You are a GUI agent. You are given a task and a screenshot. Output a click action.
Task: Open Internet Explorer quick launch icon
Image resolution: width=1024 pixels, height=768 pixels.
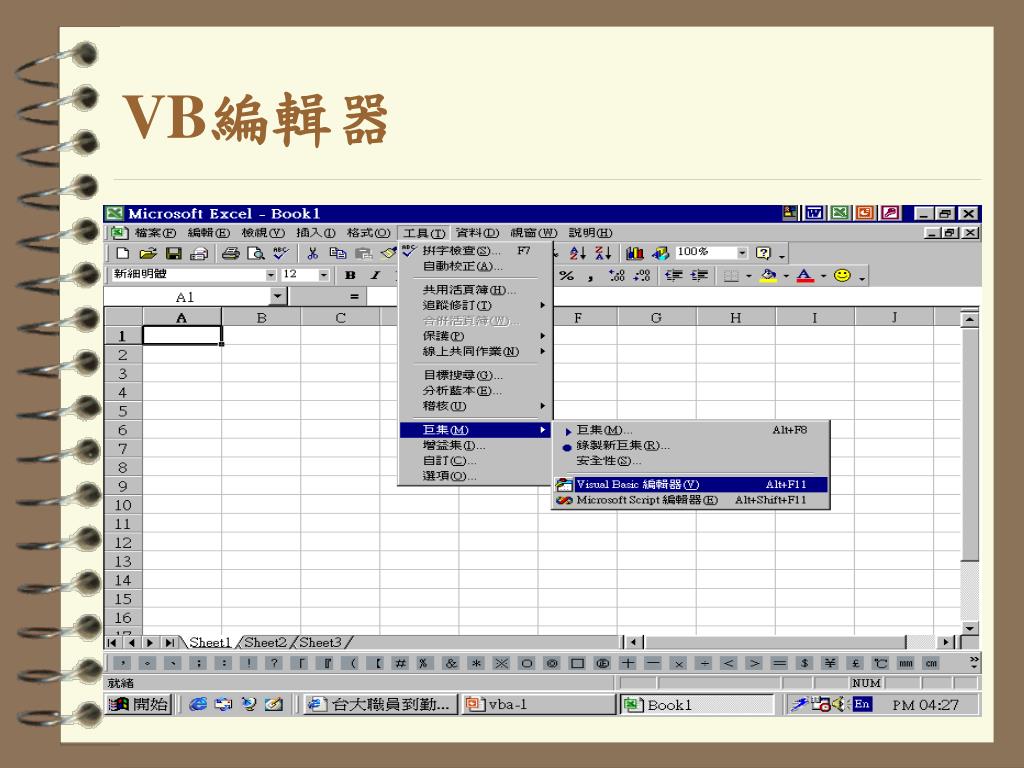click(x=198, y=704)
